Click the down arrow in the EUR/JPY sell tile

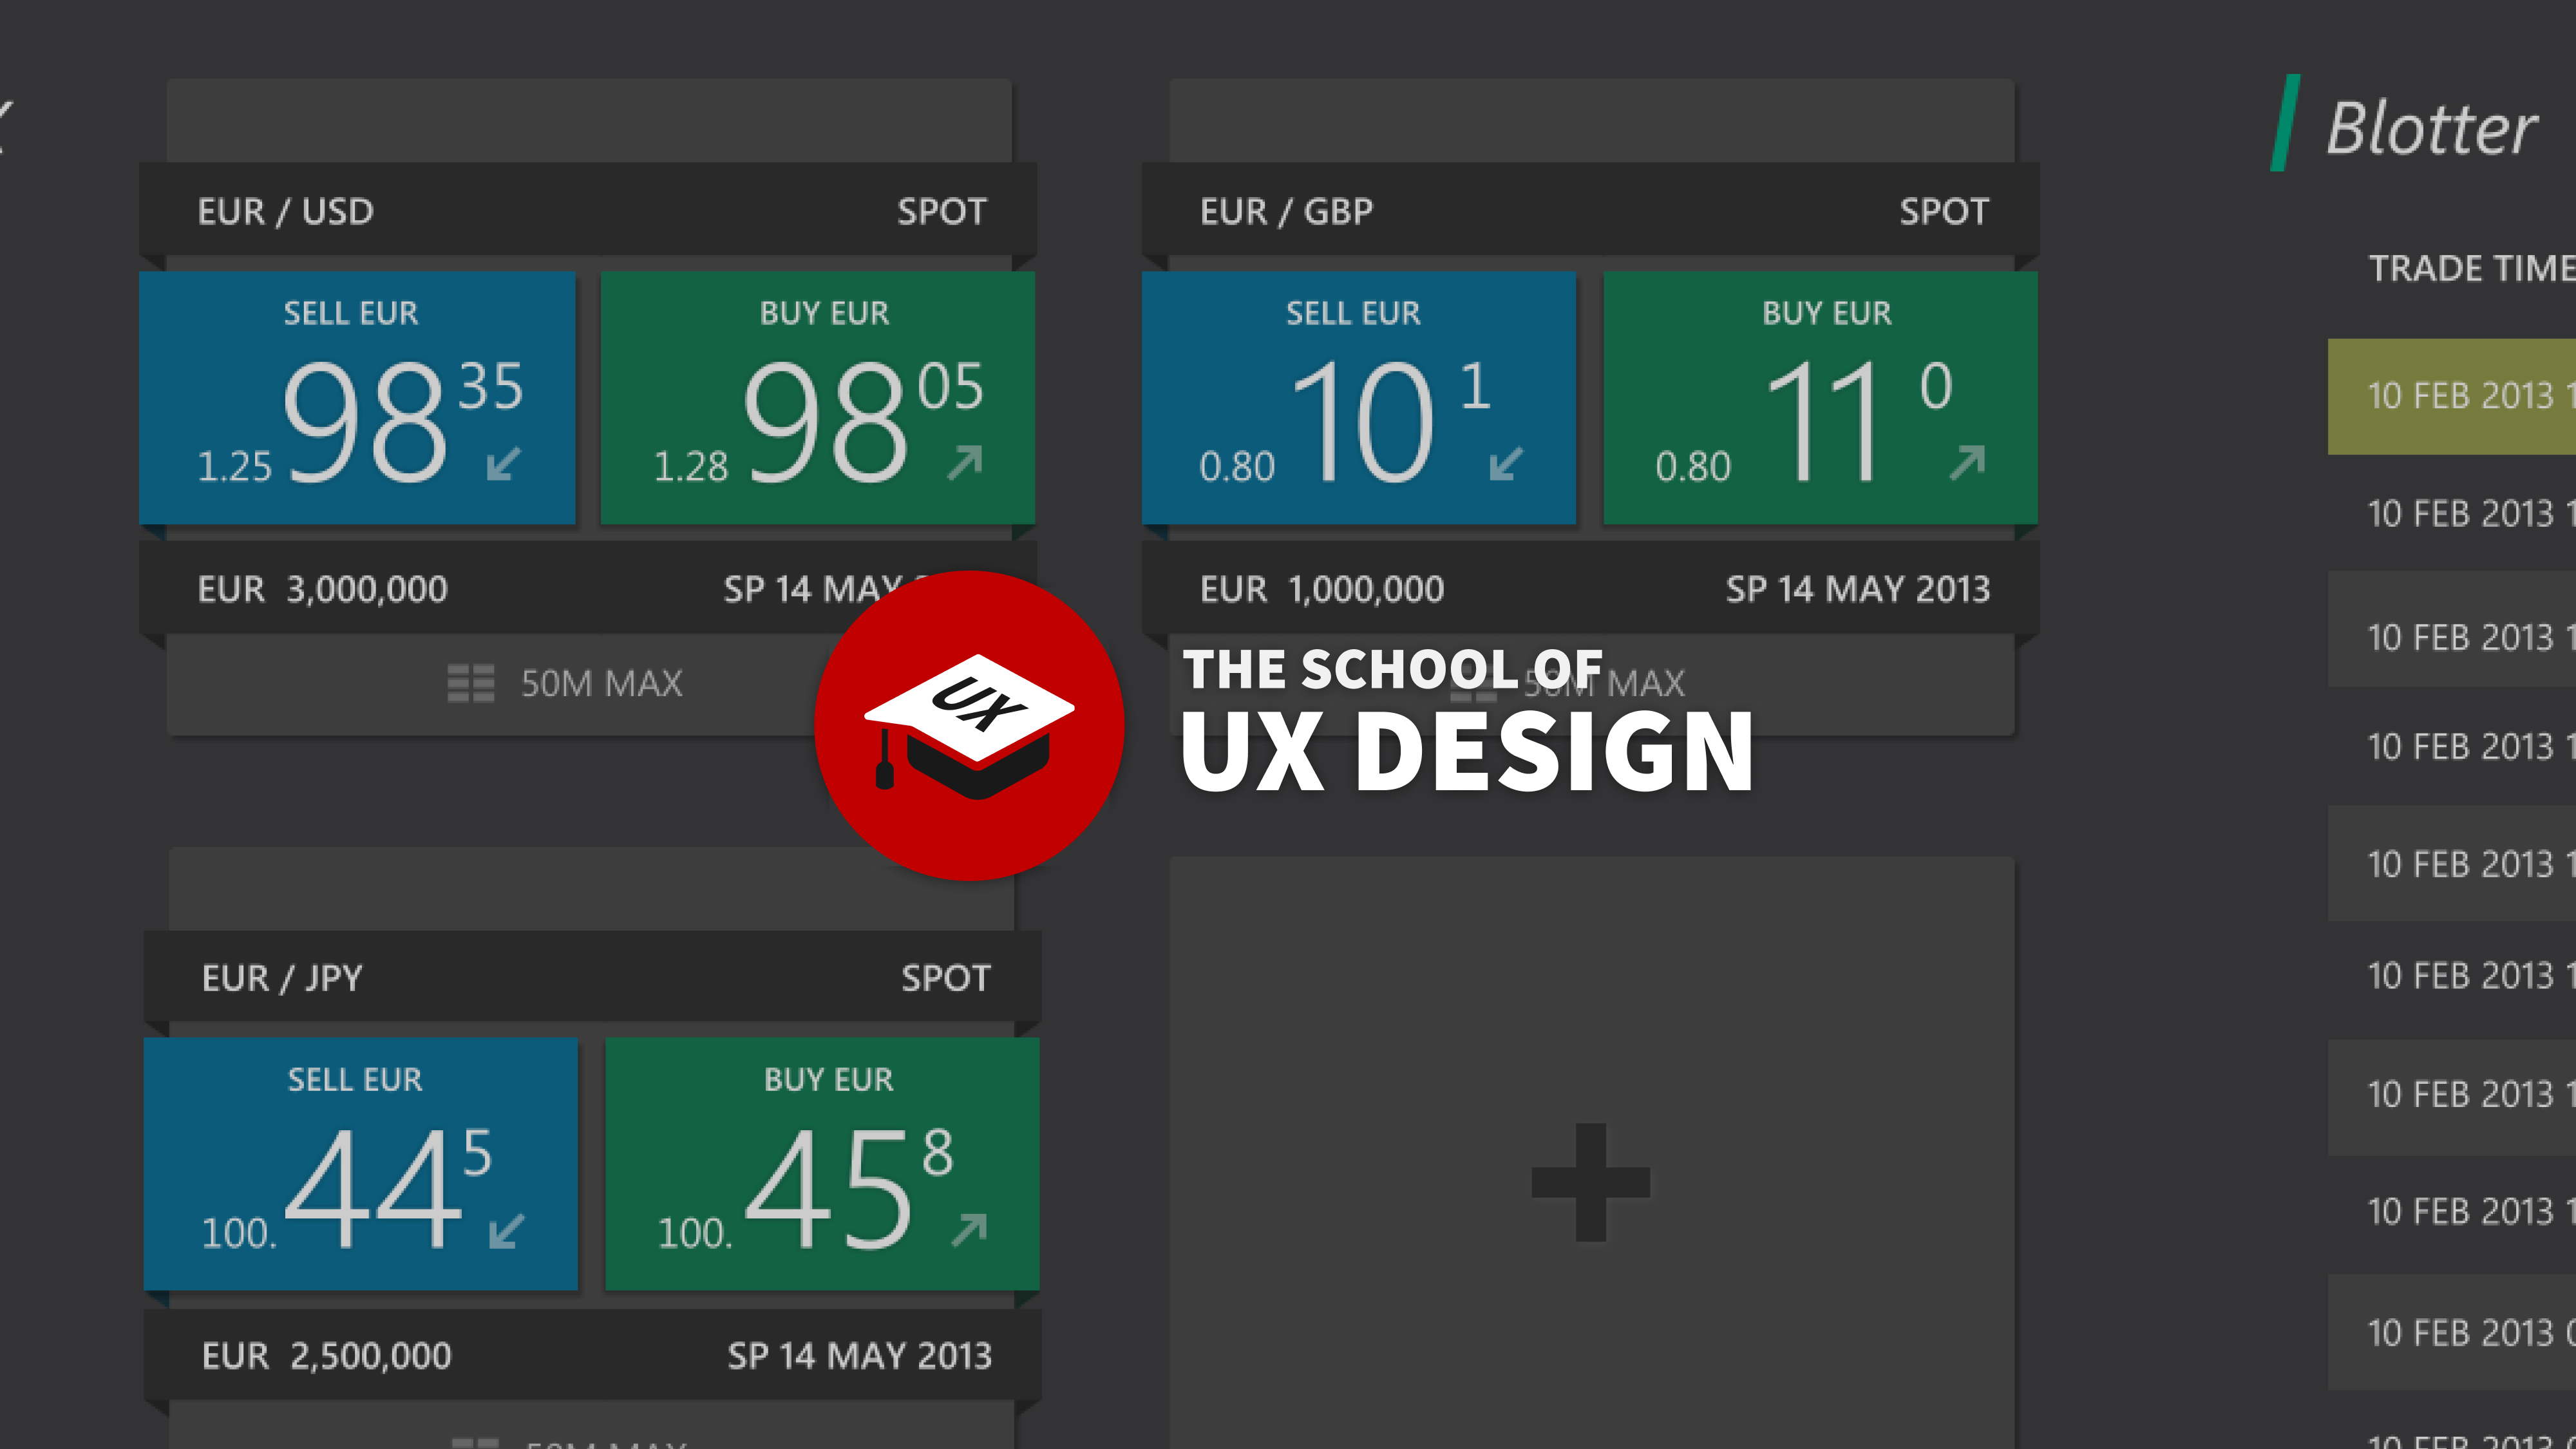point(507,1230)
